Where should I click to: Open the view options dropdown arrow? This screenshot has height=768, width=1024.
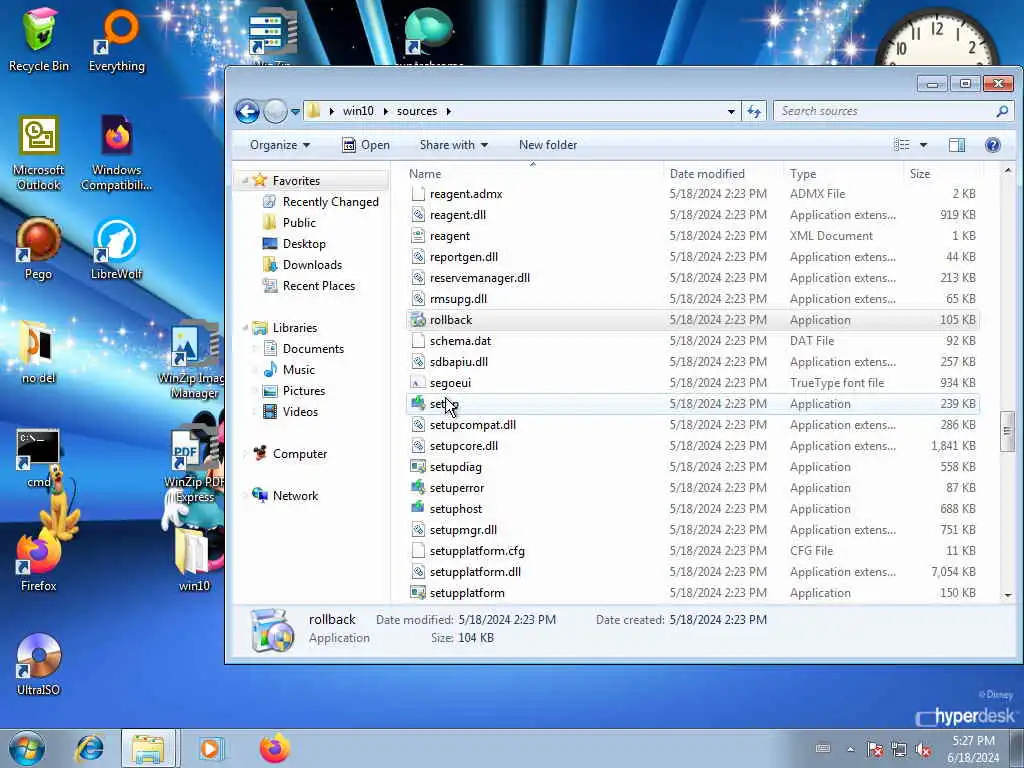click(x=923, y=145)
